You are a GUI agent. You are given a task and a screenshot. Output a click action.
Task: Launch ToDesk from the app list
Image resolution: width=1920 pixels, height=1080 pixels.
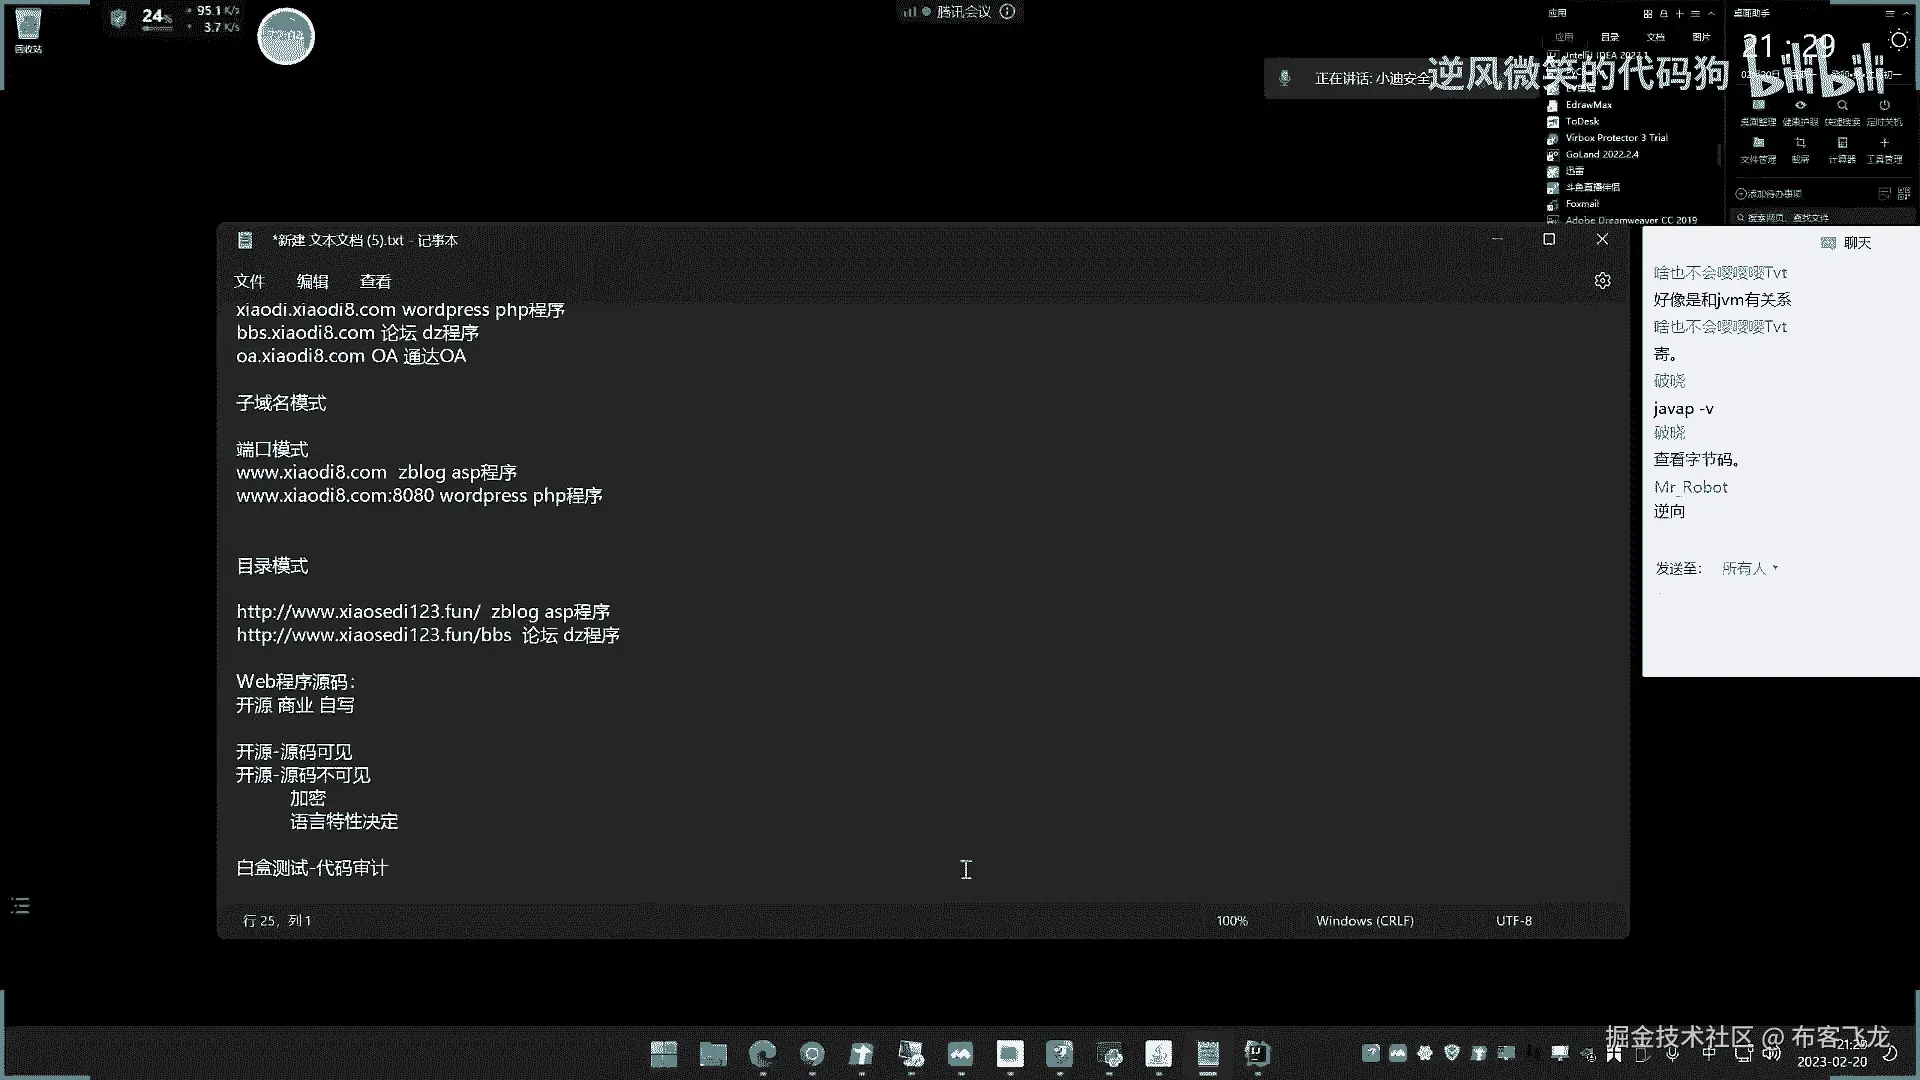[x=1582, y=121]
